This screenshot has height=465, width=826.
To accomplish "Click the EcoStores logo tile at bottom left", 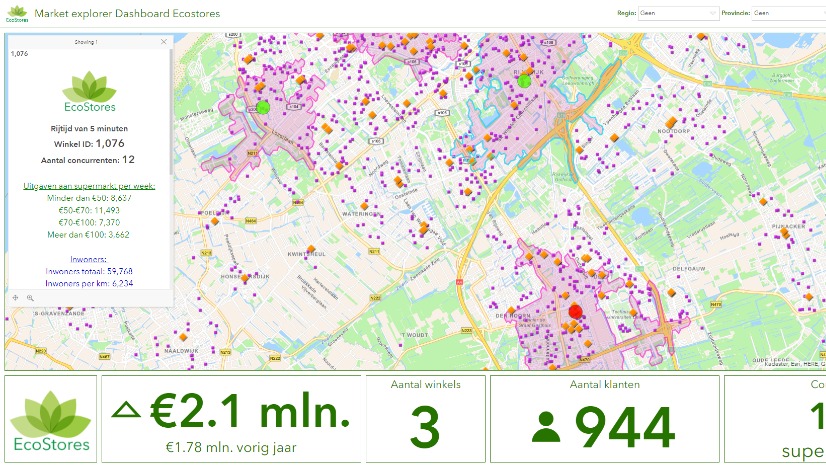I will 50,420.
